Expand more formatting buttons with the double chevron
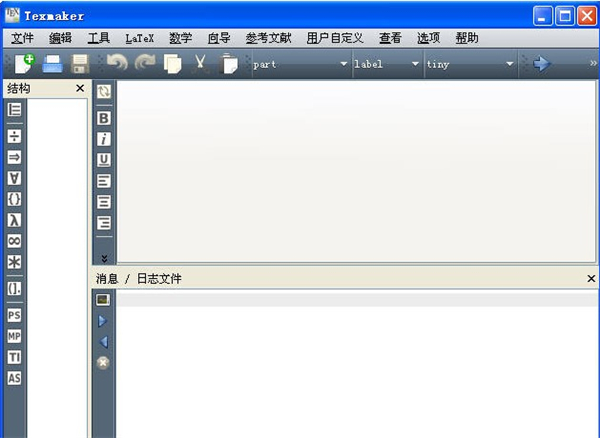Image resolution: width=600 pixels, height=438 pixels. 103,258
